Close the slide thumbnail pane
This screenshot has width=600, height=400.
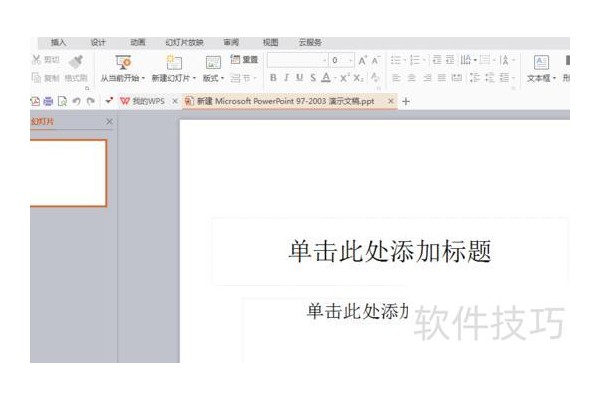[109, 121]
